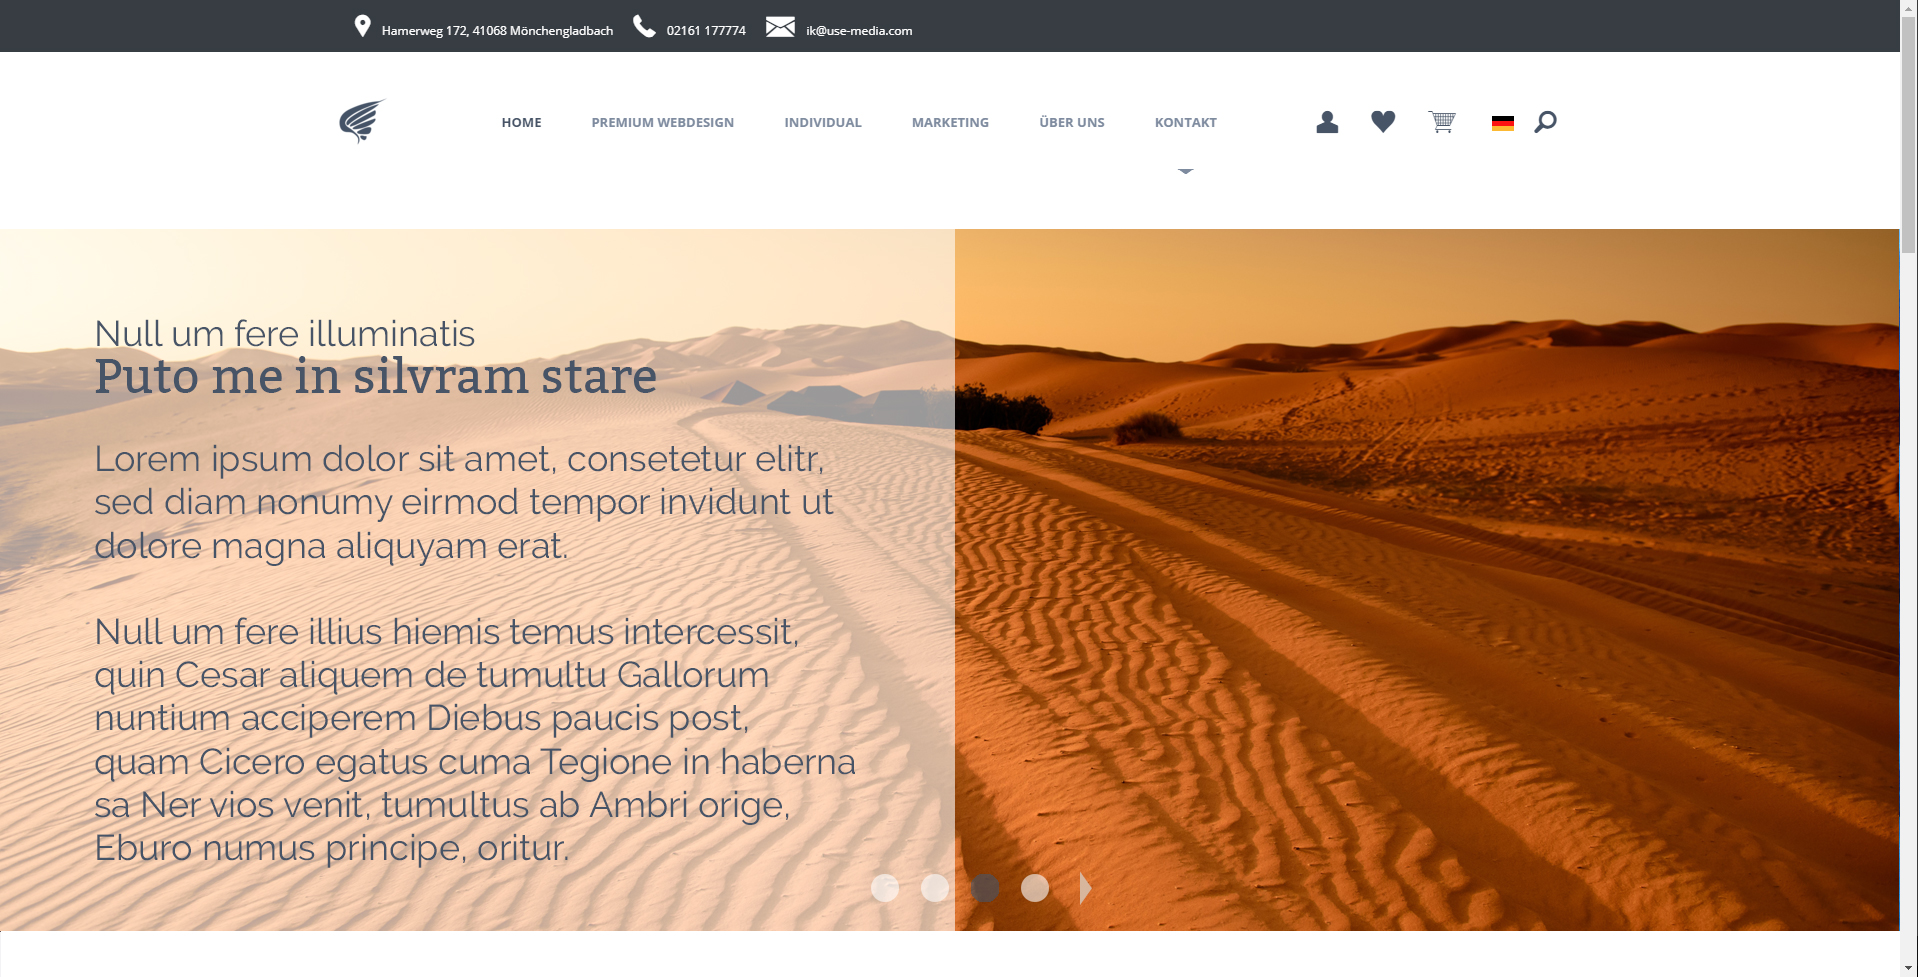
Task: Open PREMIUM WEBDESIGN menu item
Action: (x=662, y=122)
